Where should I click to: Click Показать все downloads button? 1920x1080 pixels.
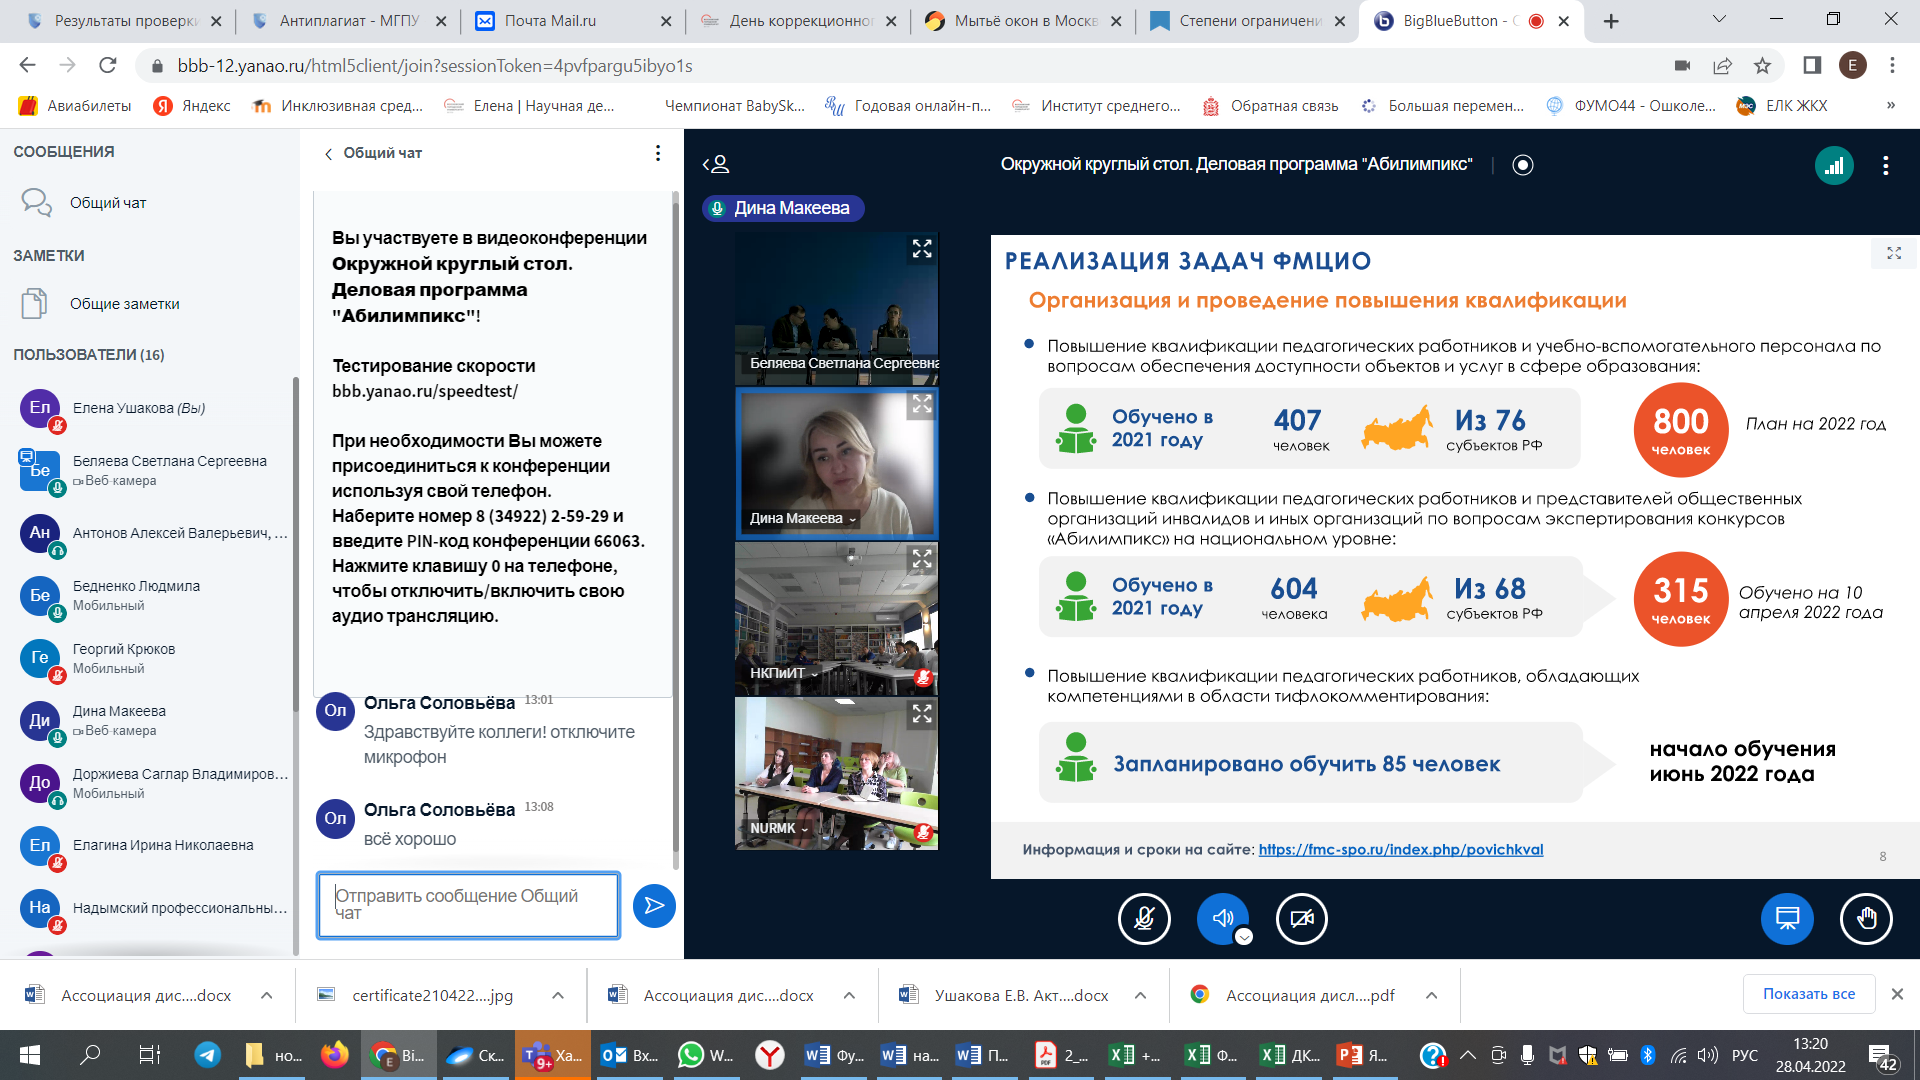[1808, 994]
